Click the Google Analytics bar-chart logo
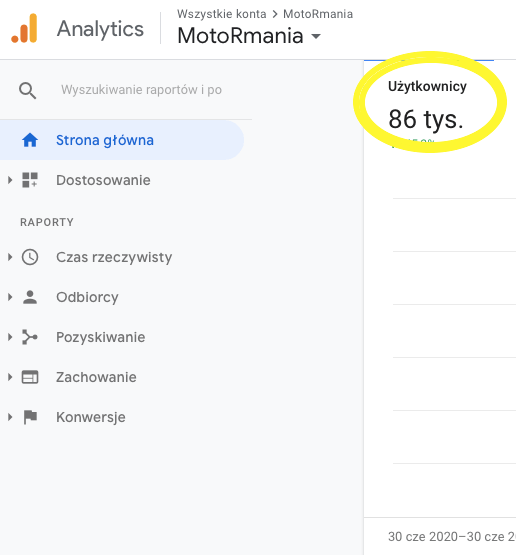 coord(24,28)
